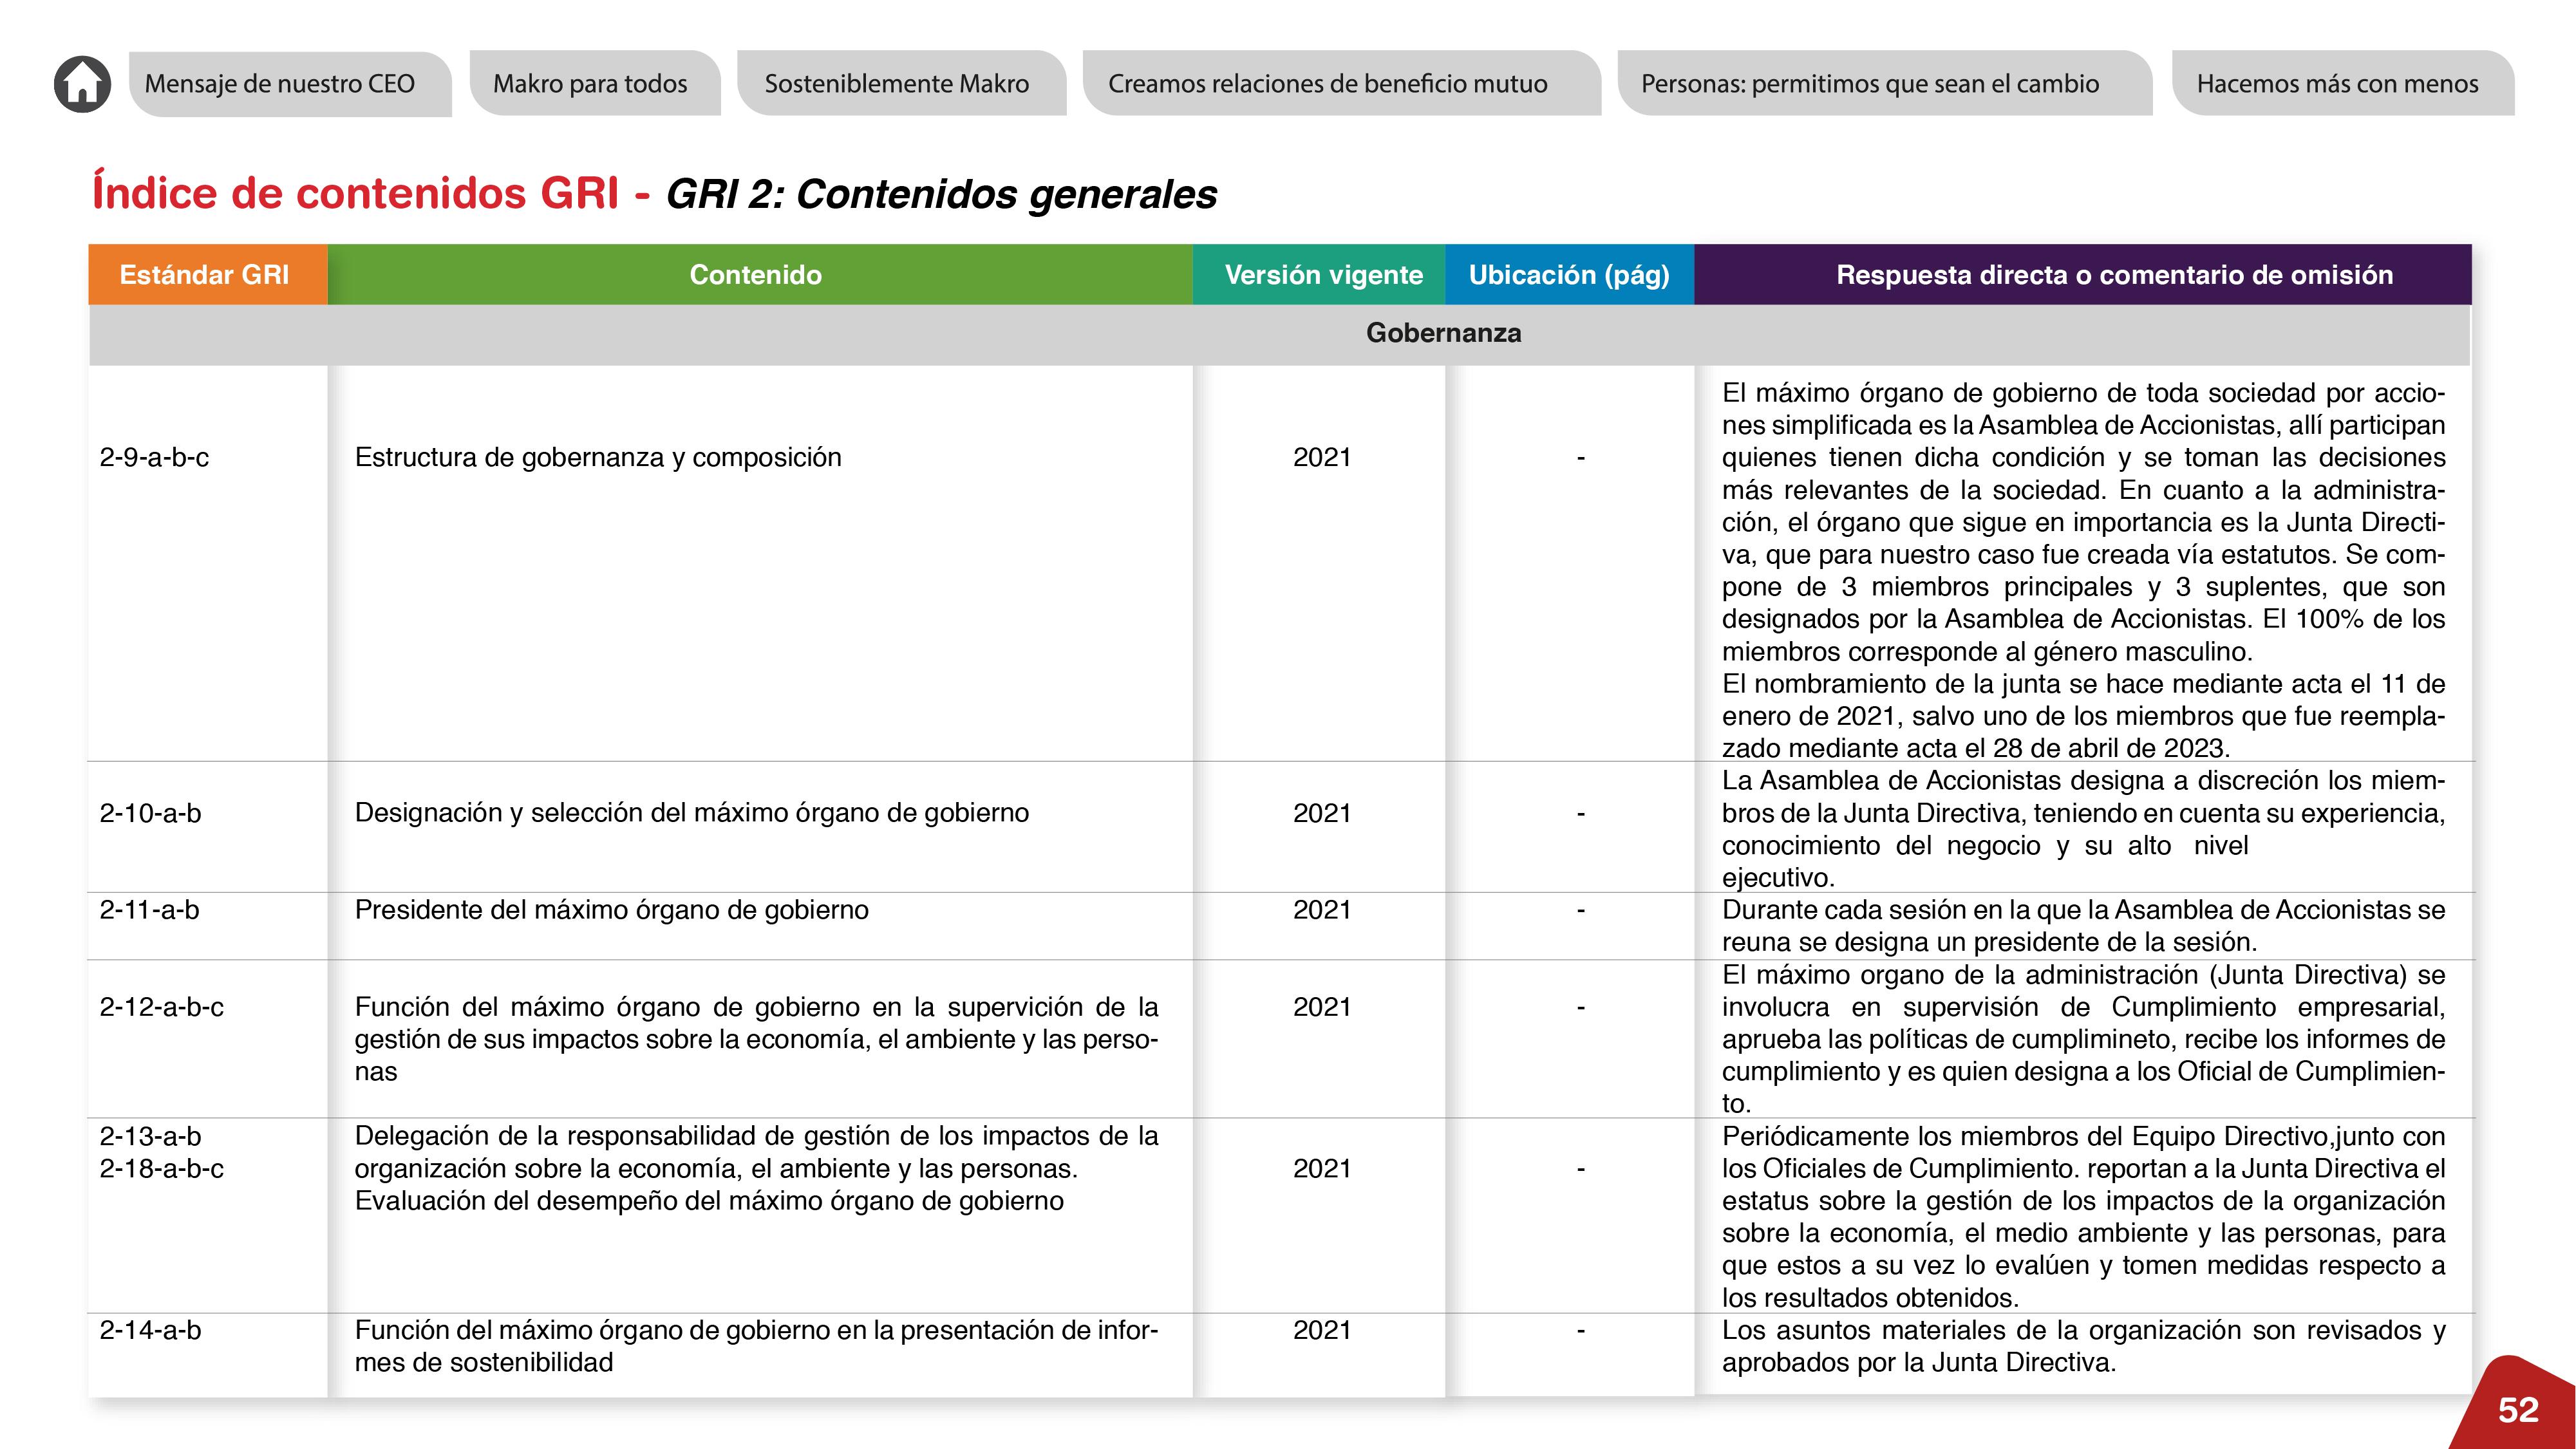
Task: Select Creamos relaciones de beneficio mutuo tab
Action: [x=1327, y=84]
